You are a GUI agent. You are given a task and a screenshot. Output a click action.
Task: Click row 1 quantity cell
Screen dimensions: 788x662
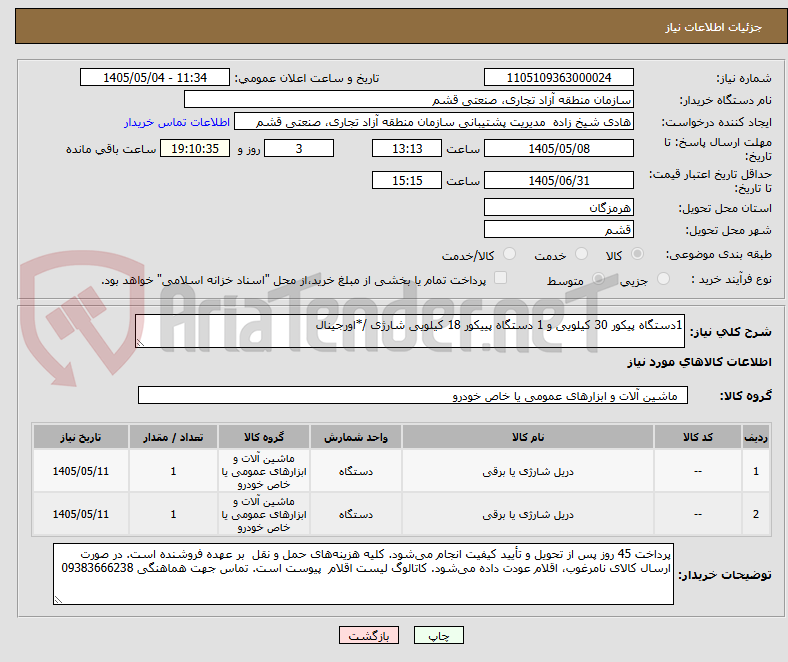click(173, 471)
